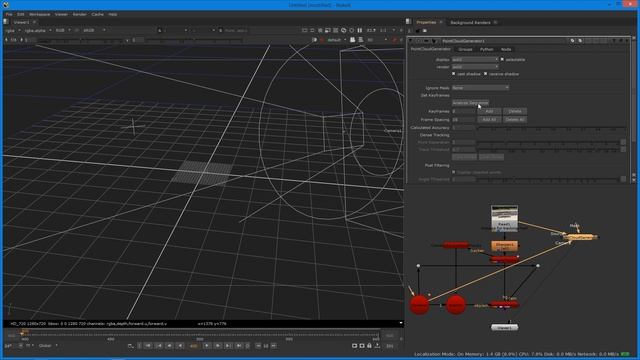
Task: Click the Delete keyframe button
Action: tap(515, 111)
